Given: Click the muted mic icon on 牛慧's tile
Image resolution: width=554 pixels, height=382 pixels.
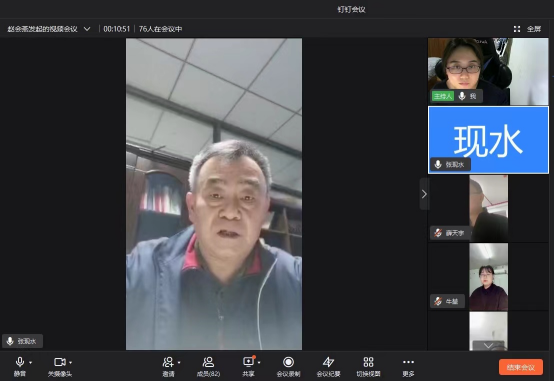Looking at the screenshot, I should [438, 301].
